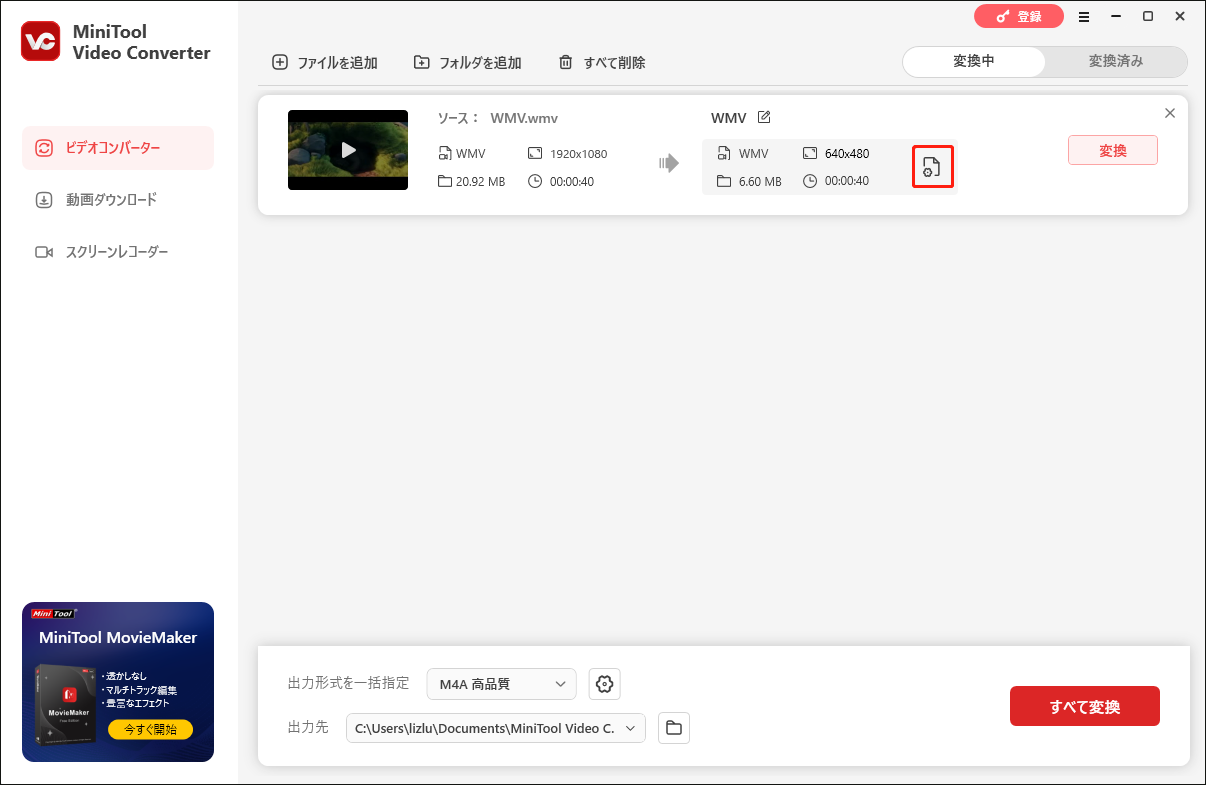The width and height of the screenshot is (1206, 785).
Task: Click the output WMV title text
Action: point(729,118)
